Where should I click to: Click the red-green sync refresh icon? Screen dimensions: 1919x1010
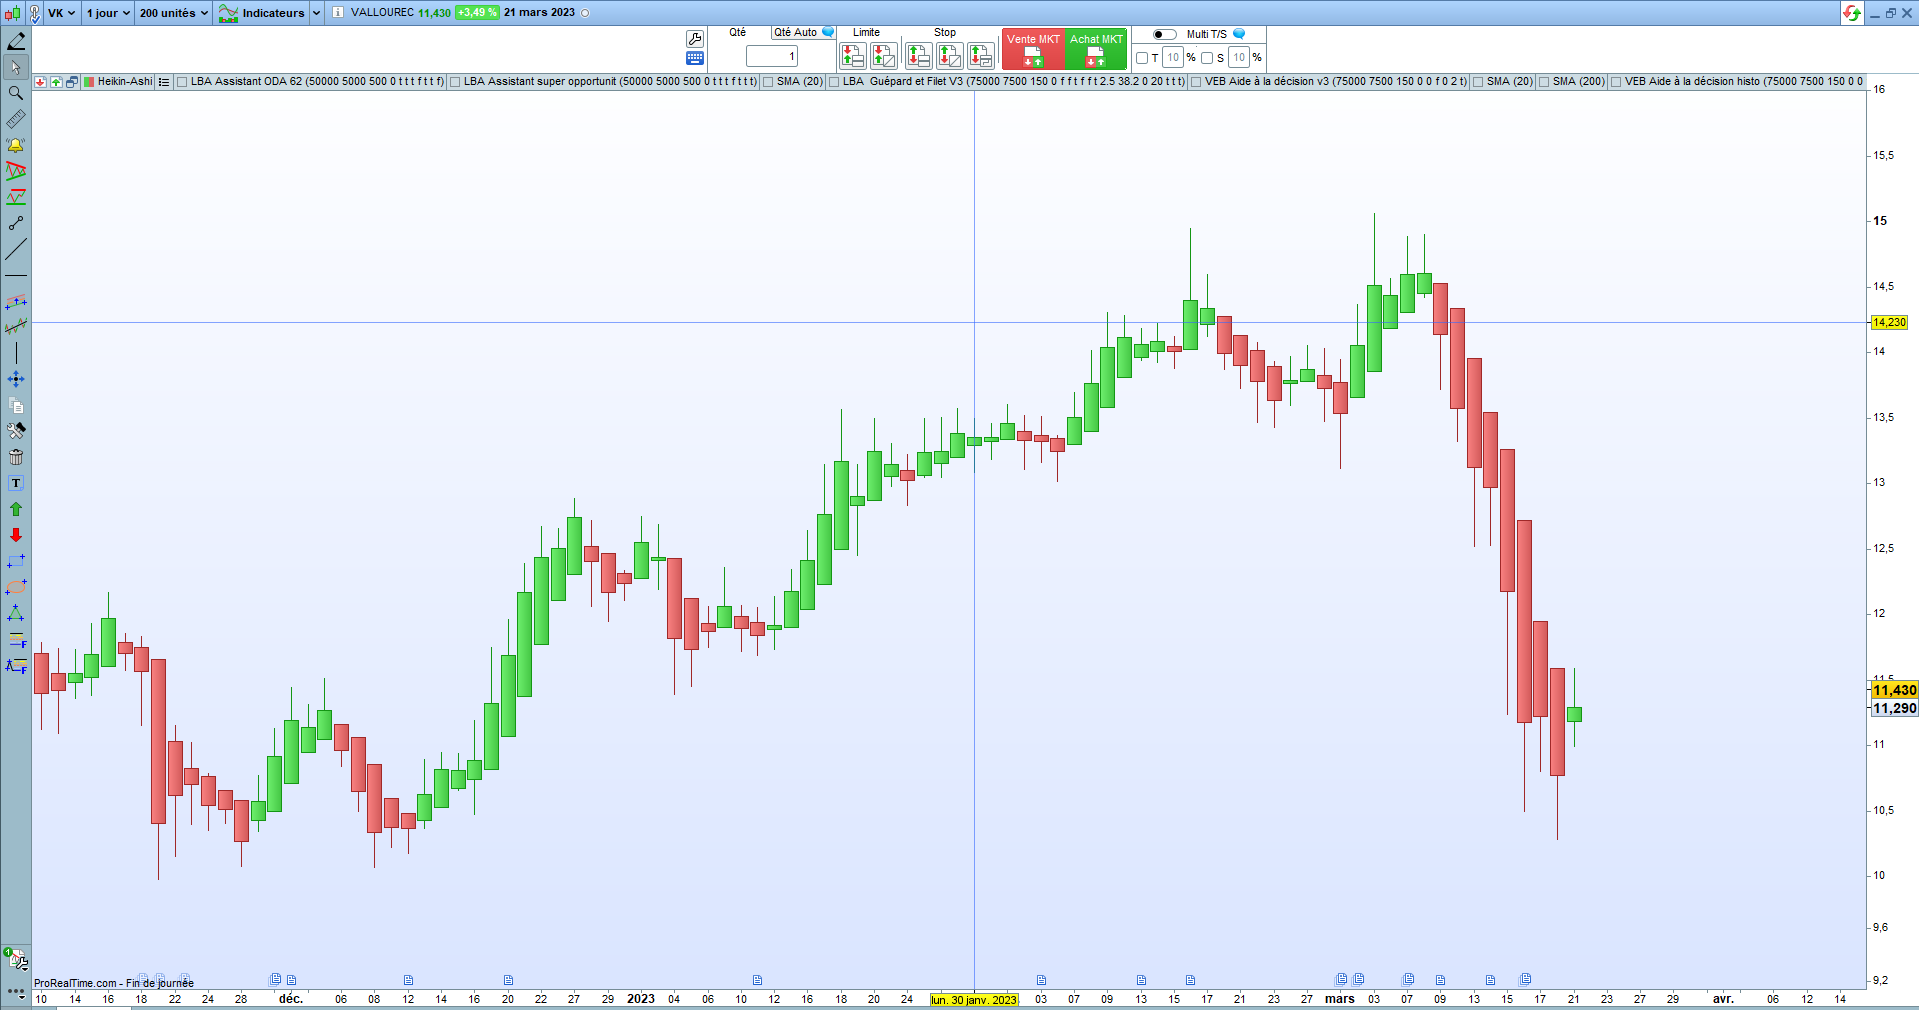click(x=1852, y=13)
